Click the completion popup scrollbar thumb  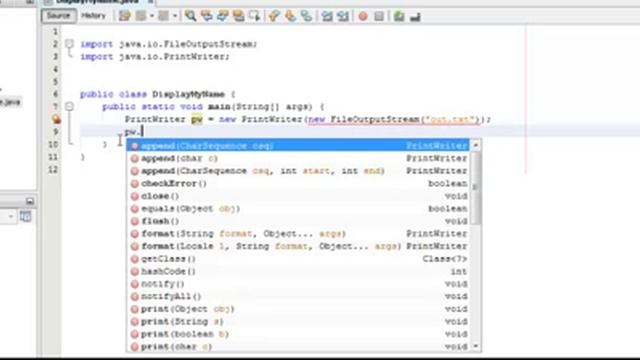click(476, 187)
